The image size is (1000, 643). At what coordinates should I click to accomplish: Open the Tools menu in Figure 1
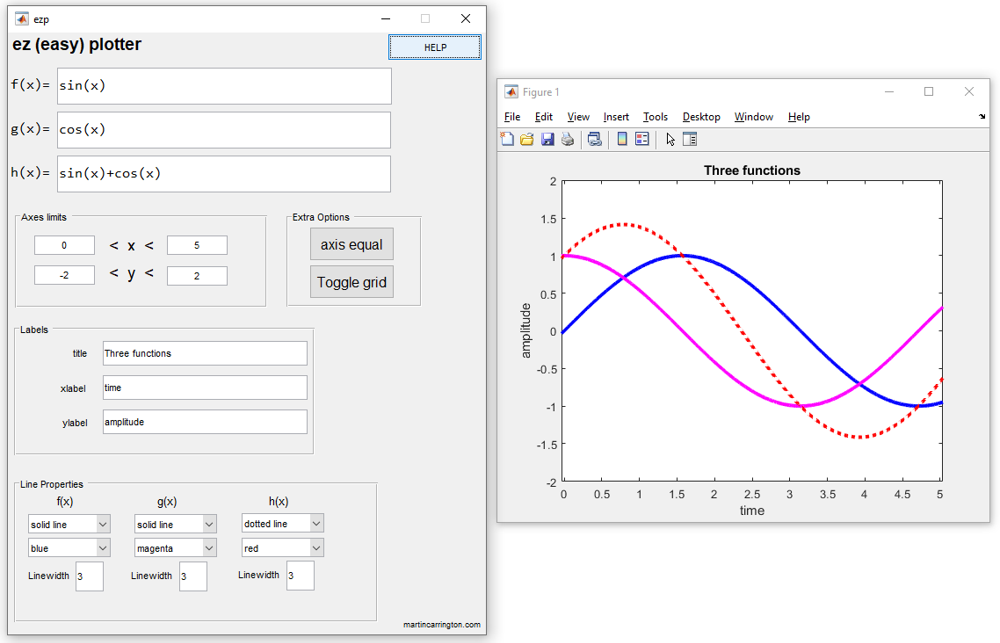(655, 117)
